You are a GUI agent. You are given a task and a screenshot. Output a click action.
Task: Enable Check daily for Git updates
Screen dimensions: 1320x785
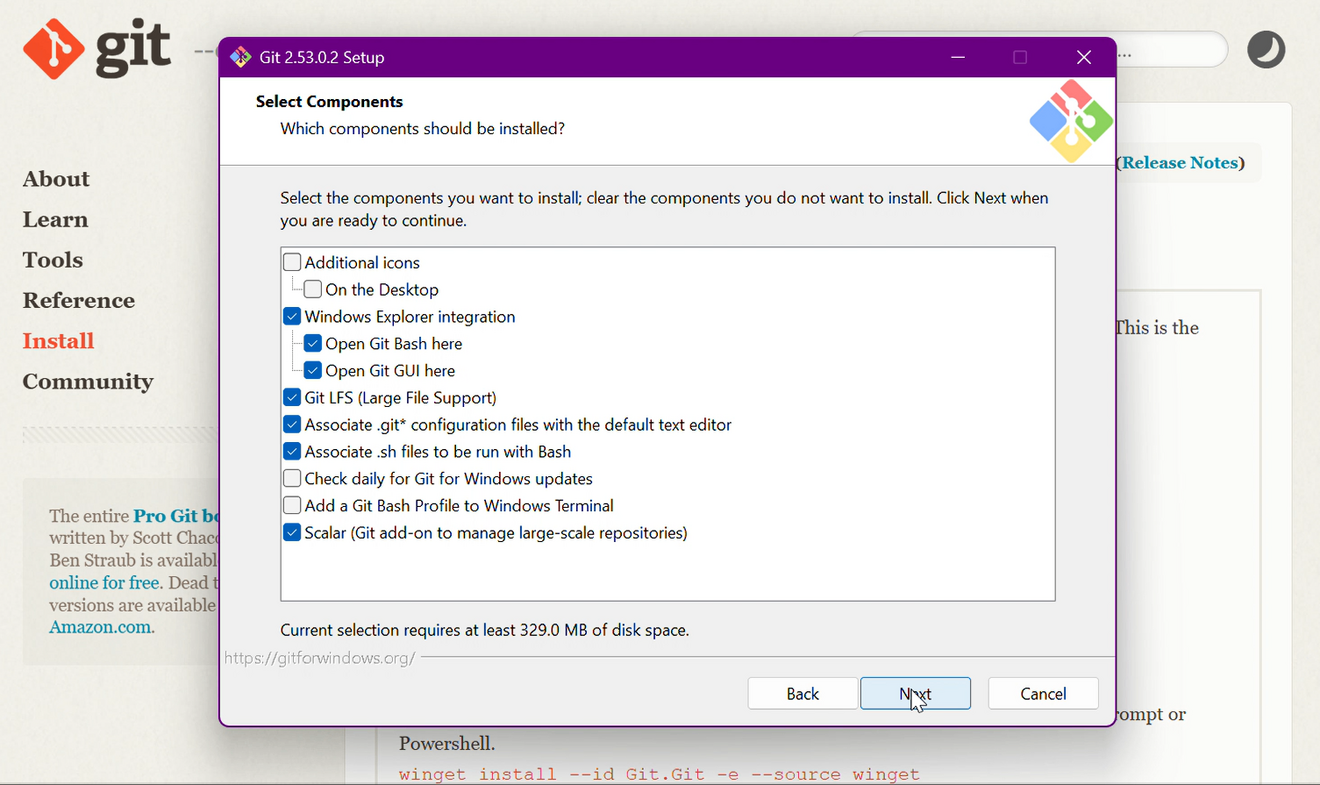pos(292,478)
